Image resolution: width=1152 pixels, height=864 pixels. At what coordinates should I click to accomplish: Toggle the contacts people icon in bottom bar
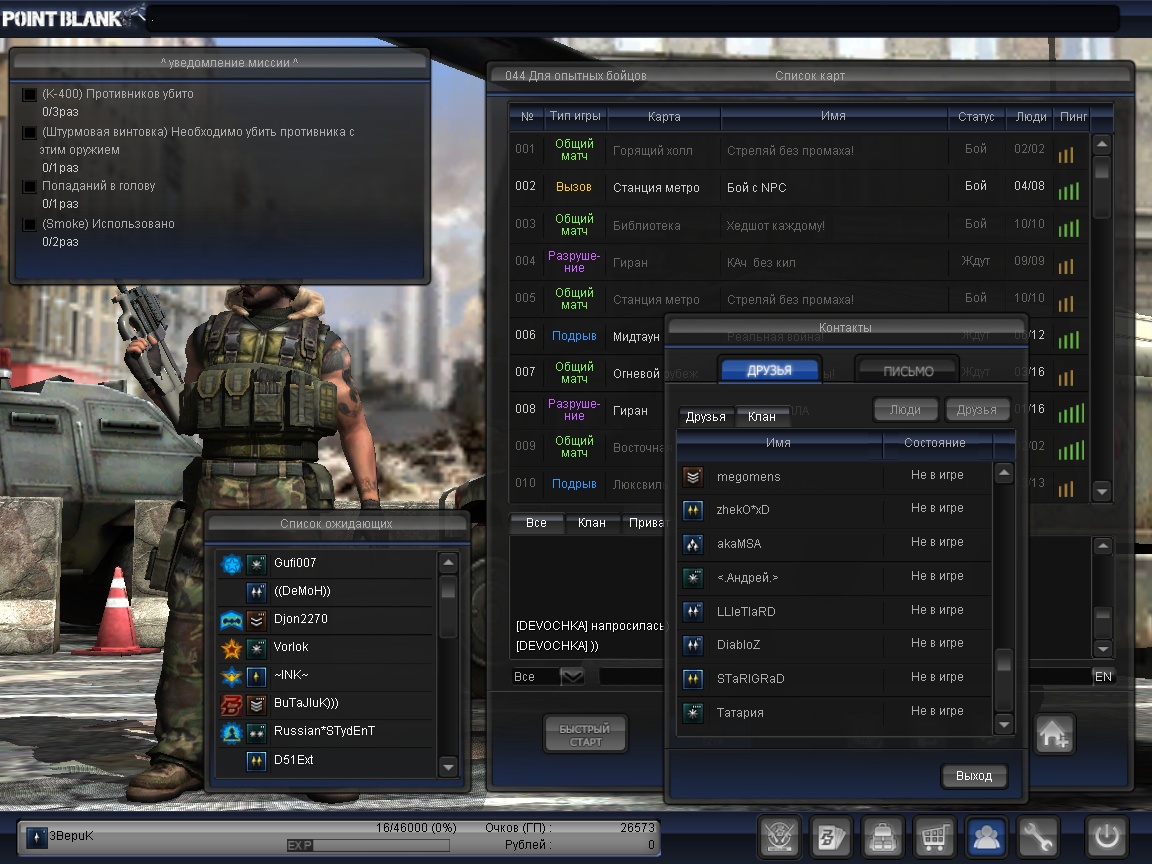[x=985, y=836]
